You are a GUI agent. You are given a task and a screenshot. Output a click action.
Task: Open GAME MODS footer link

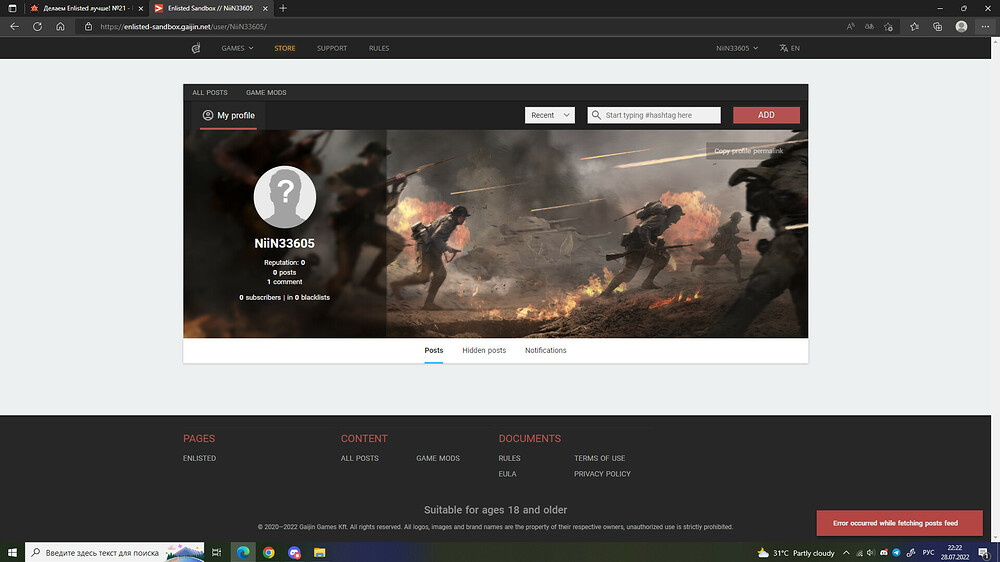(x=438, y=458)
